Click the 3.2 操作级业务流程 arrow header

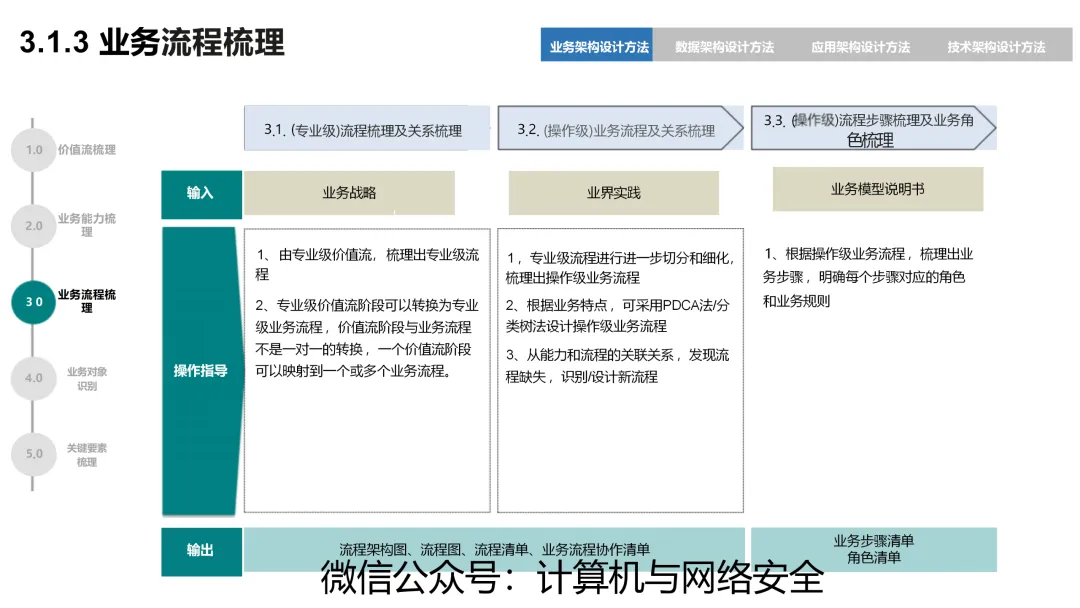tap(620, 128)
